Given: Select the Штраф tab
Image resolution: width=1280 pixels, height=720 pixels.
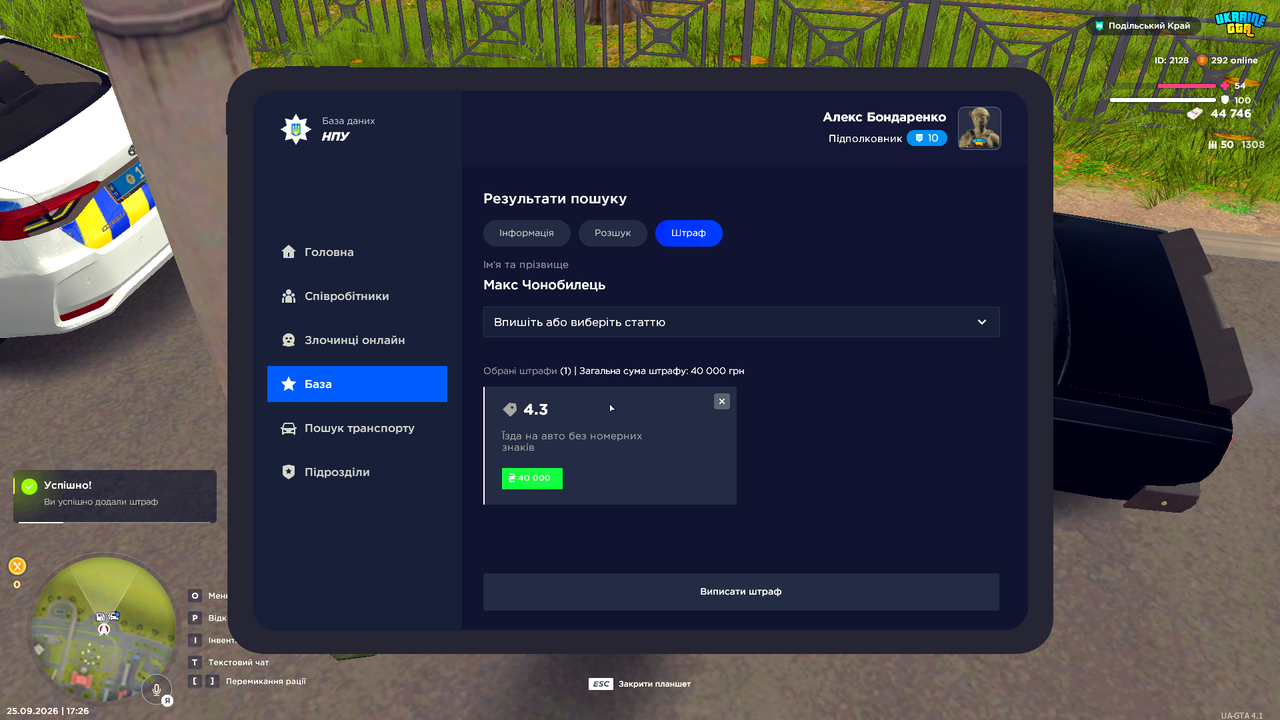Looking at the screenshot, I should (689, 233).
